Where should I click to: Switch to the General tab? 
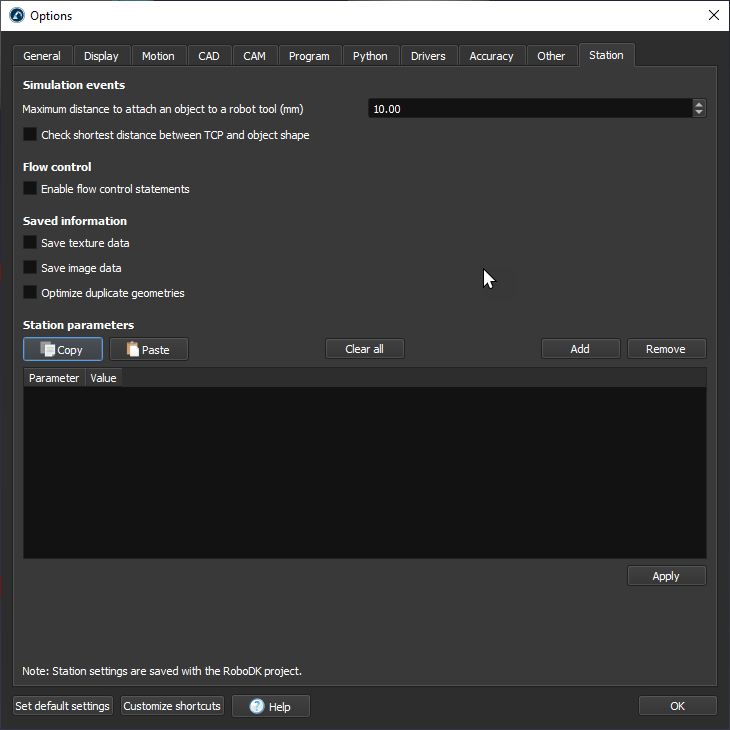point(42,56)
